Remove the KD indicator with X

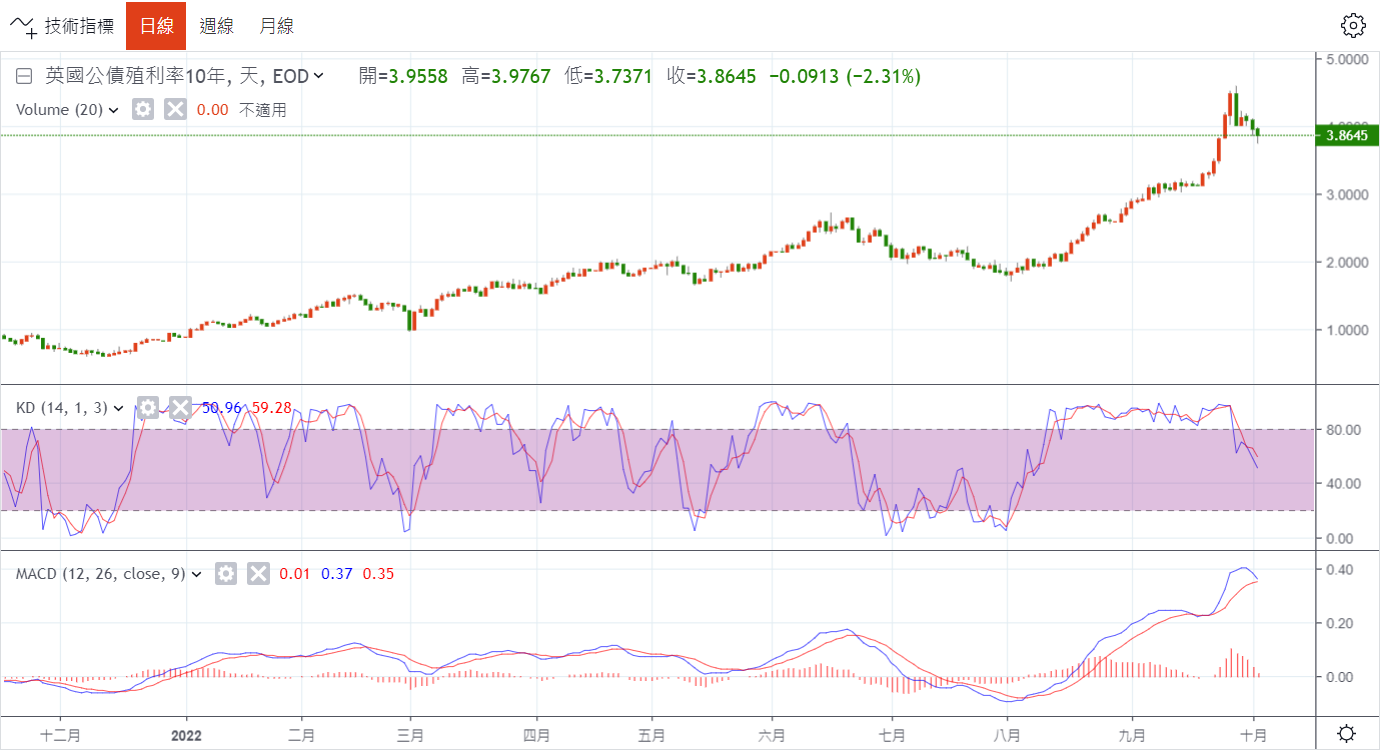tap(180, 408)
